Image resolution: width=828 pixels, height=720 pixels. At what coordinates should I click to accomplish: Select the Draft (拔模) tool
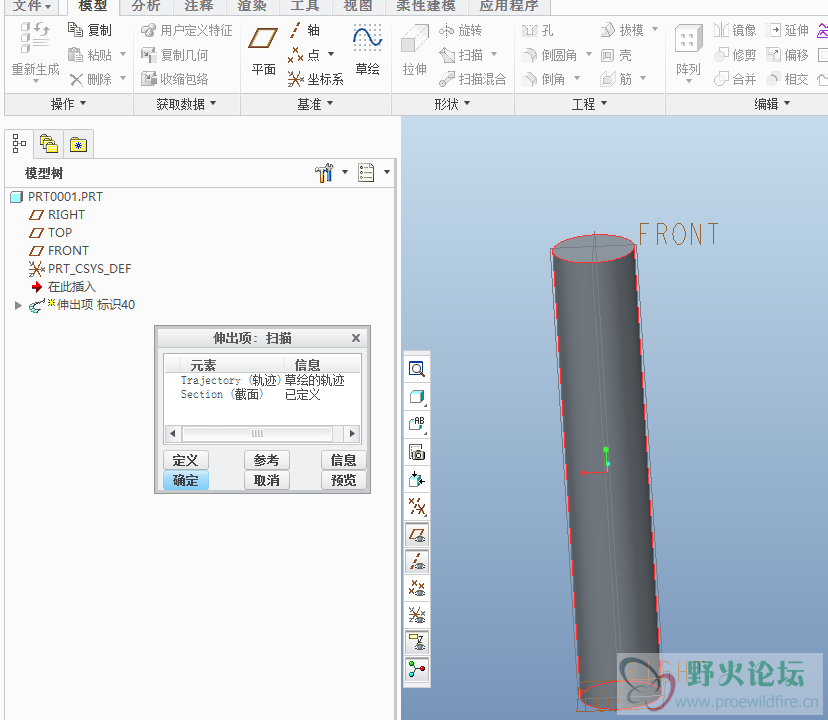click(x=623, y=30)
